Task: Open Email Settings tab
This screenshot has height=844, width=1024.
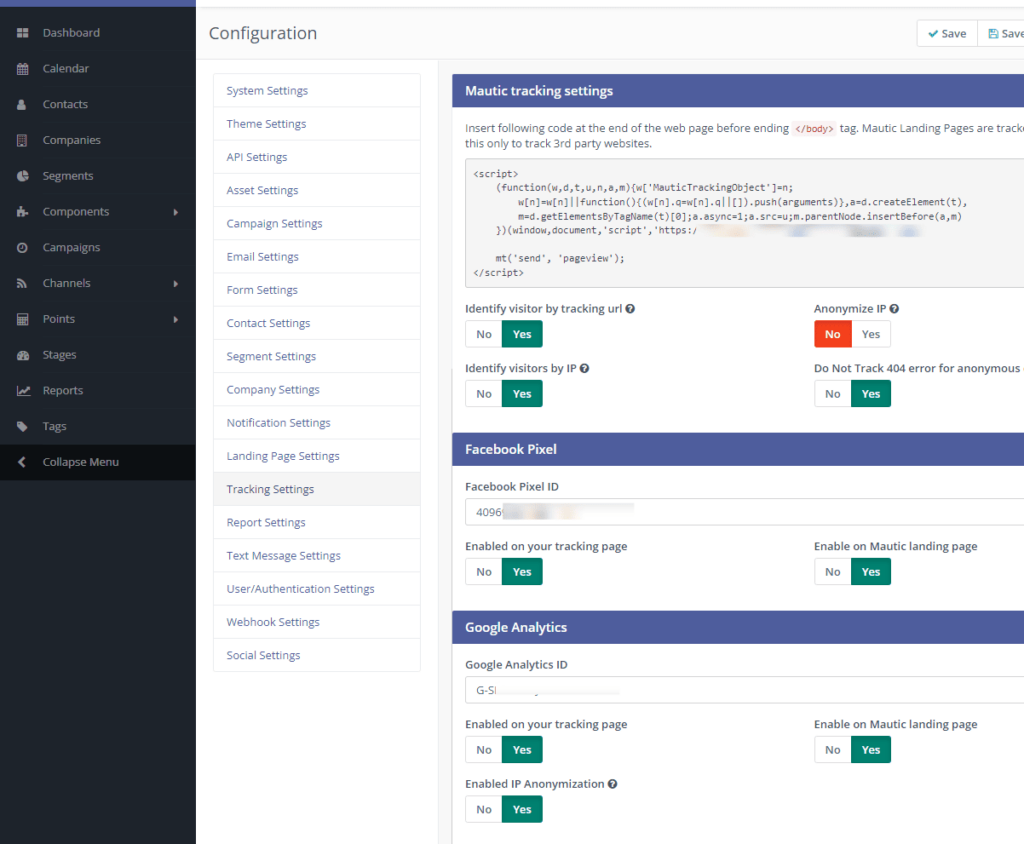Action: coord(317,257)
